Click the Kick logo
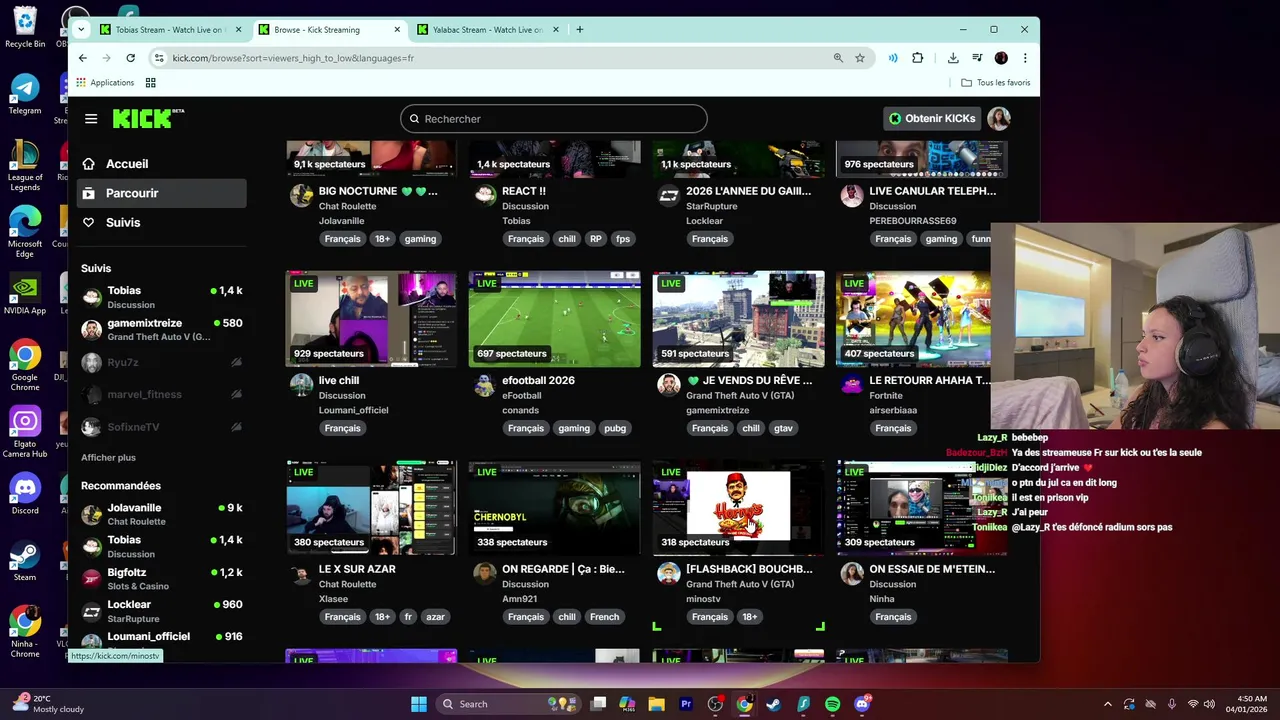The height and width of the screenshot is (720, 1280). [x=148, y=118]
